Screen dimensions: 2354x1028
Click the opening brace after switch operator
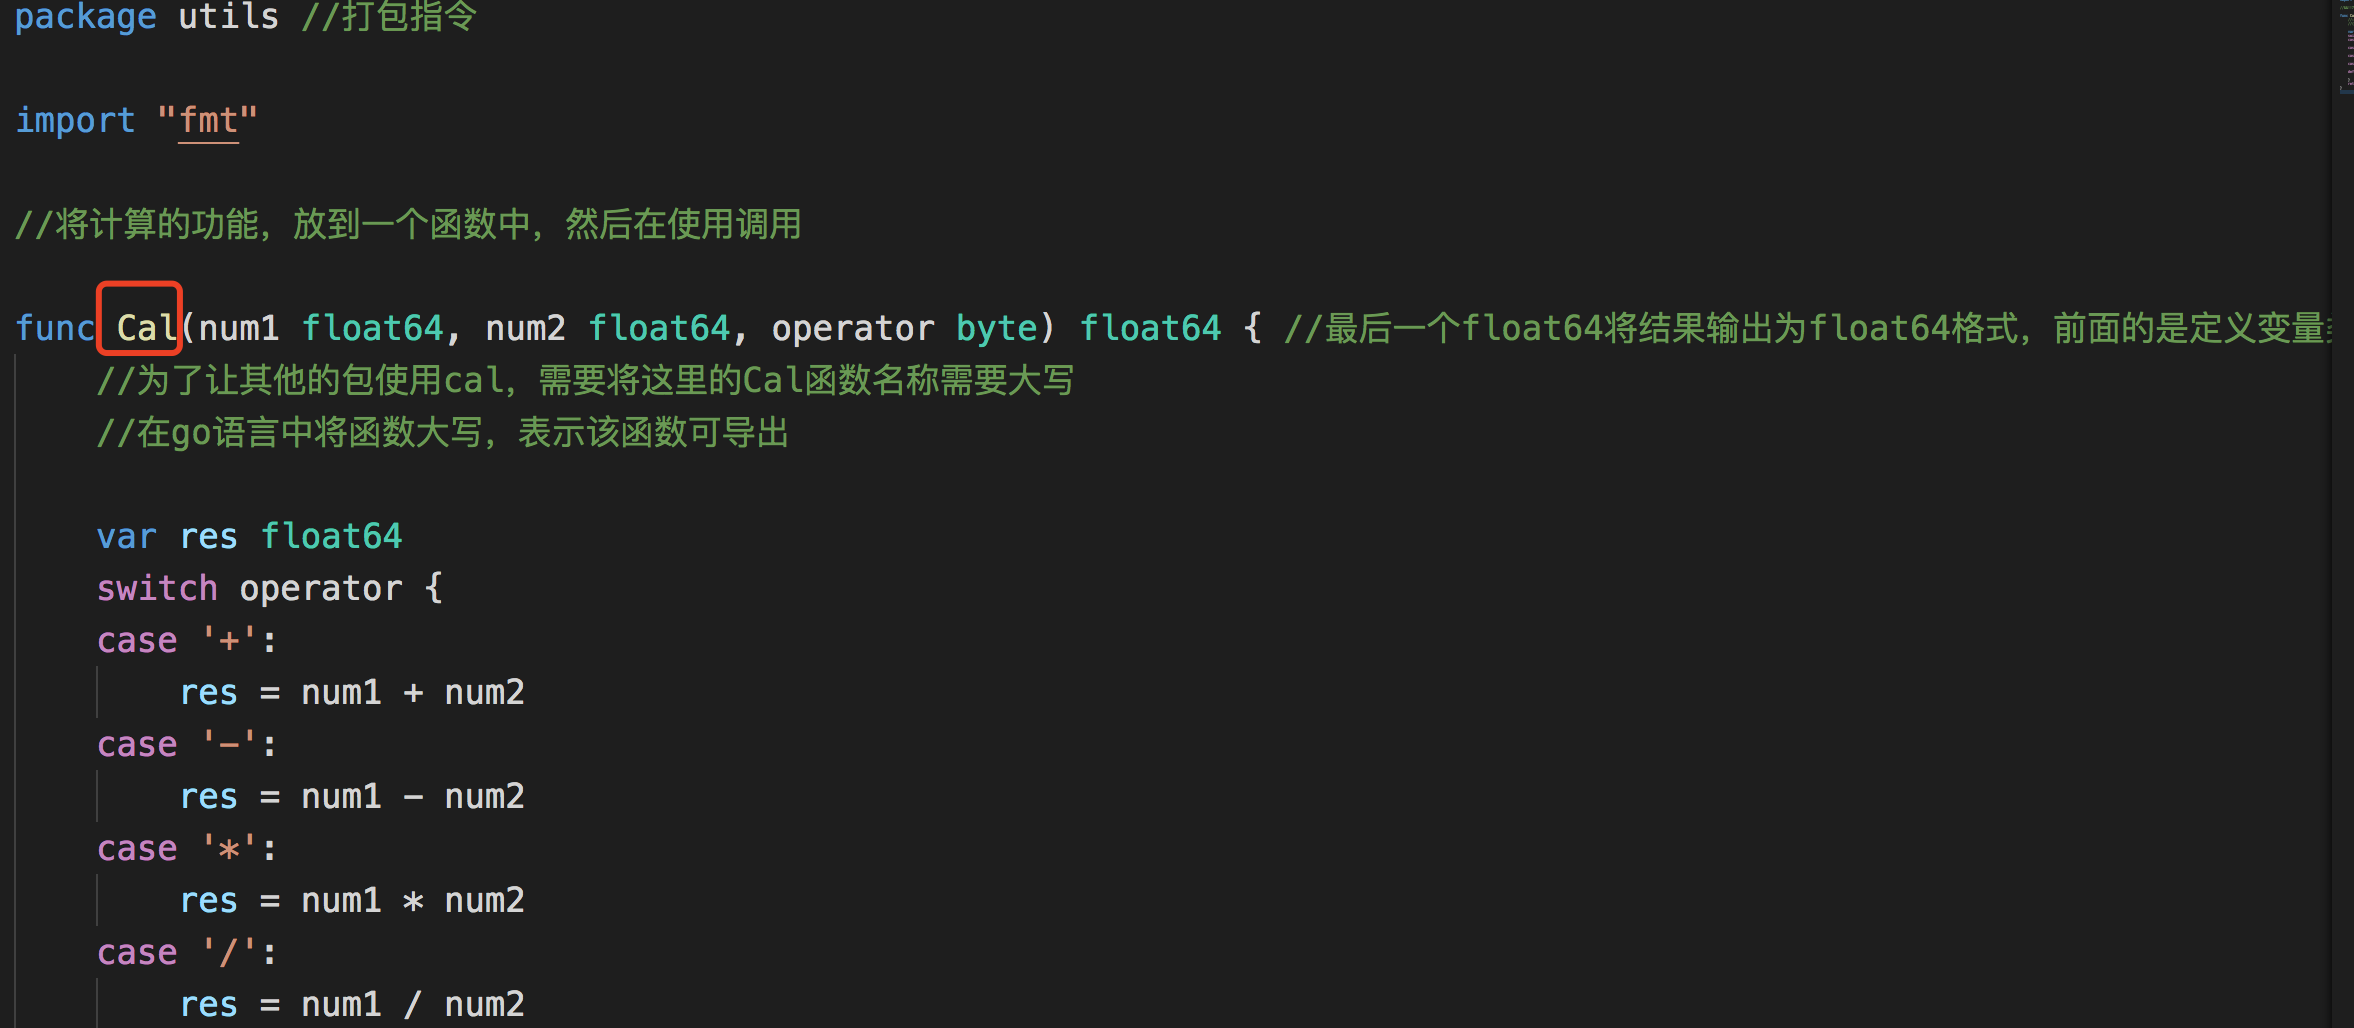(433, 589)
